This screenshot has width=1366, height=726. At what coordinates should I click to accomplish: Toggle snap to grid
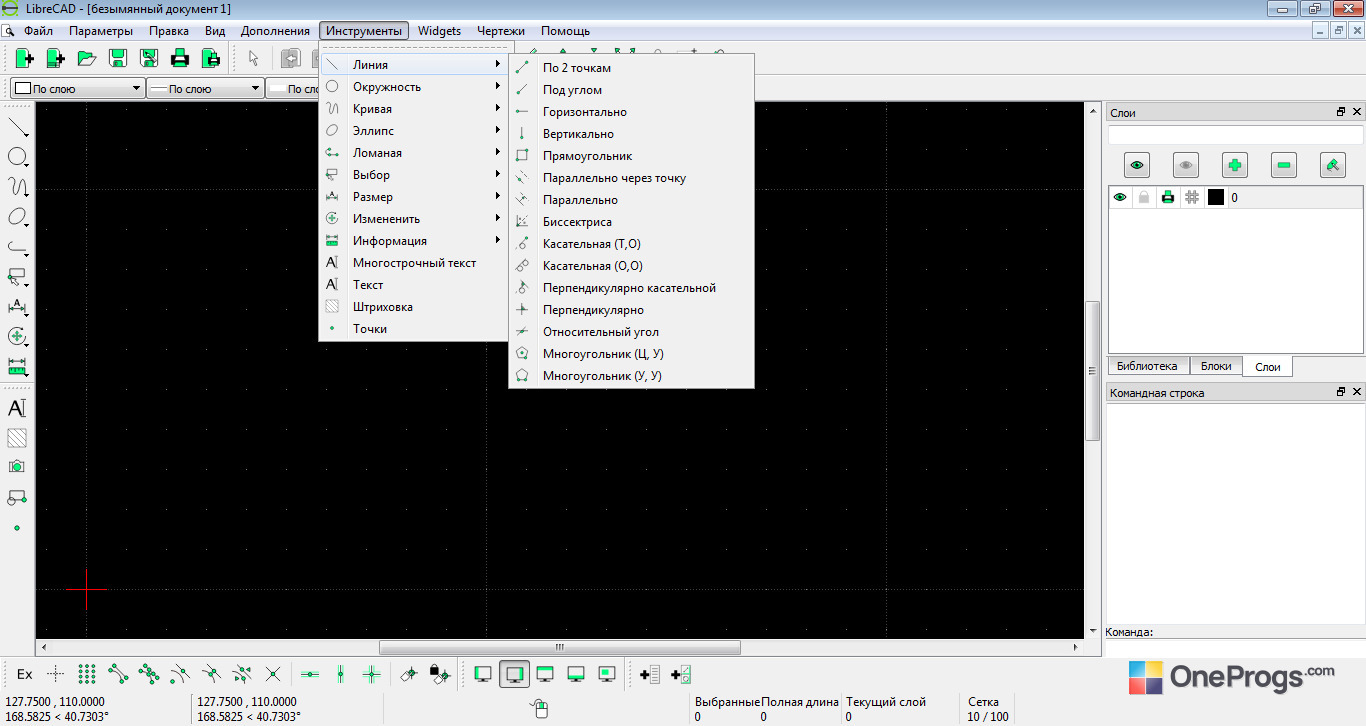[x=87, y=674]
